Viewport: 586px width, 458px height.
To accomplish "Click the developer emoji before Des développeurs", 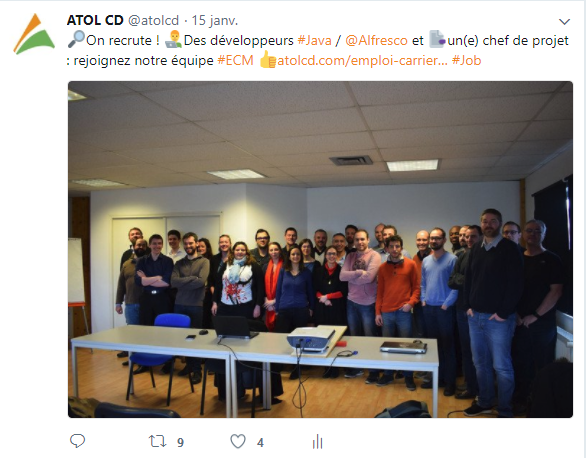I will (173, 40).
